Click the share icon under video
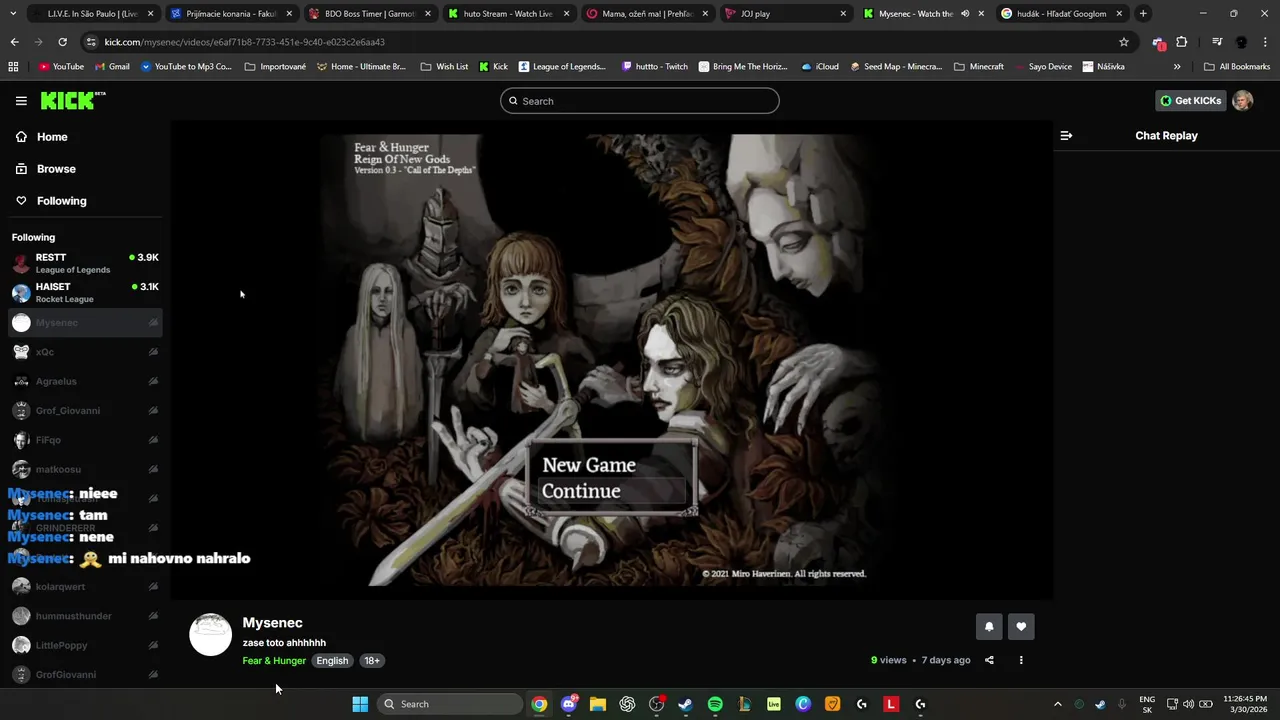The image size is (1280, 720). click(x=989, y=660)
